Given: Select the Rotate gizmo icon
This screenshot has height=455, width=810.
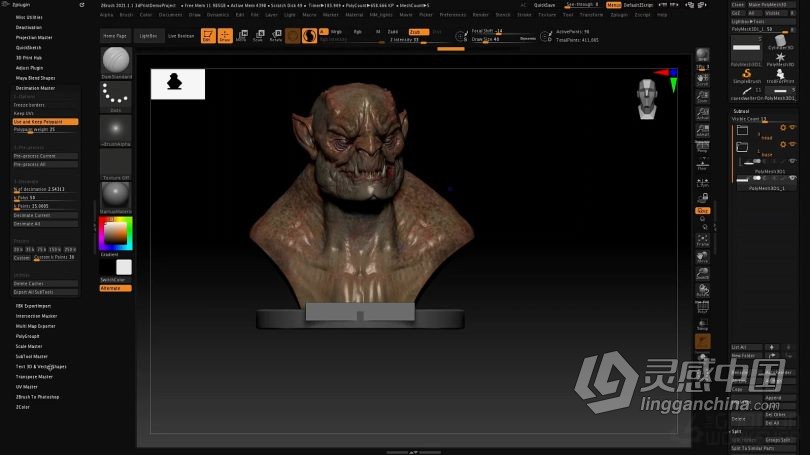Looking at the screenshot, I should 276,36.
